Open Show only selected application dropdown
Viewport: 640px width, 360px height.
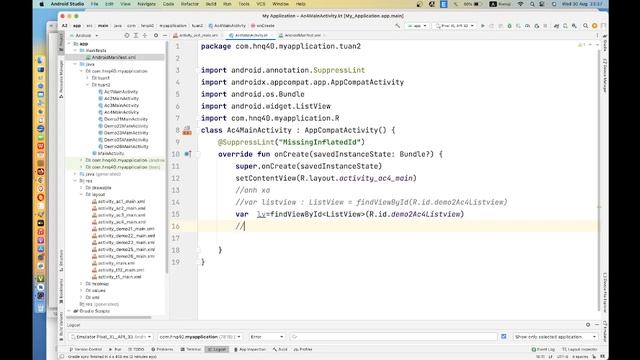tap(555, 337)
